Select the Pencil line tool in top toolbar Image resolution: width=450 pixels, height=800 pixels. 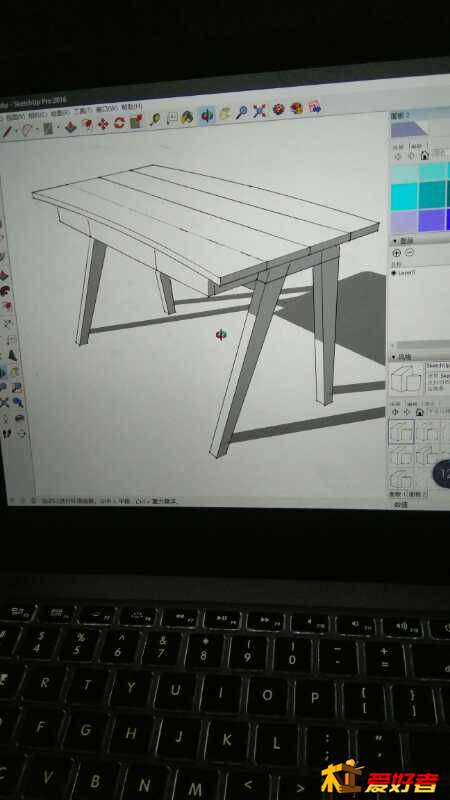coord(8,132)
